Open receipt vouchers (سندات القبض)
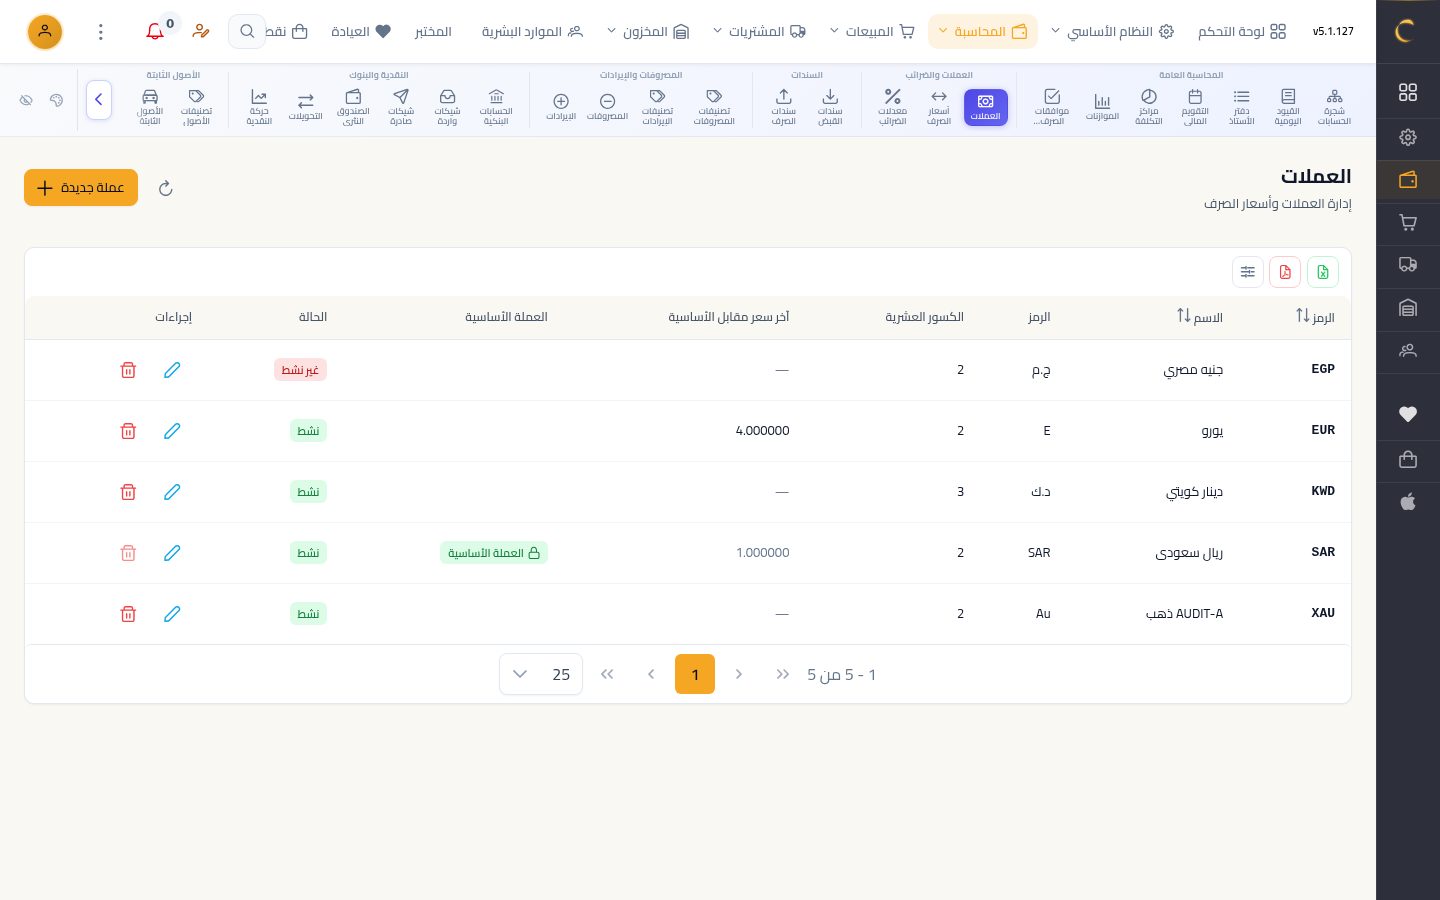Screen dimensions: 1440x900 [830, 107]
